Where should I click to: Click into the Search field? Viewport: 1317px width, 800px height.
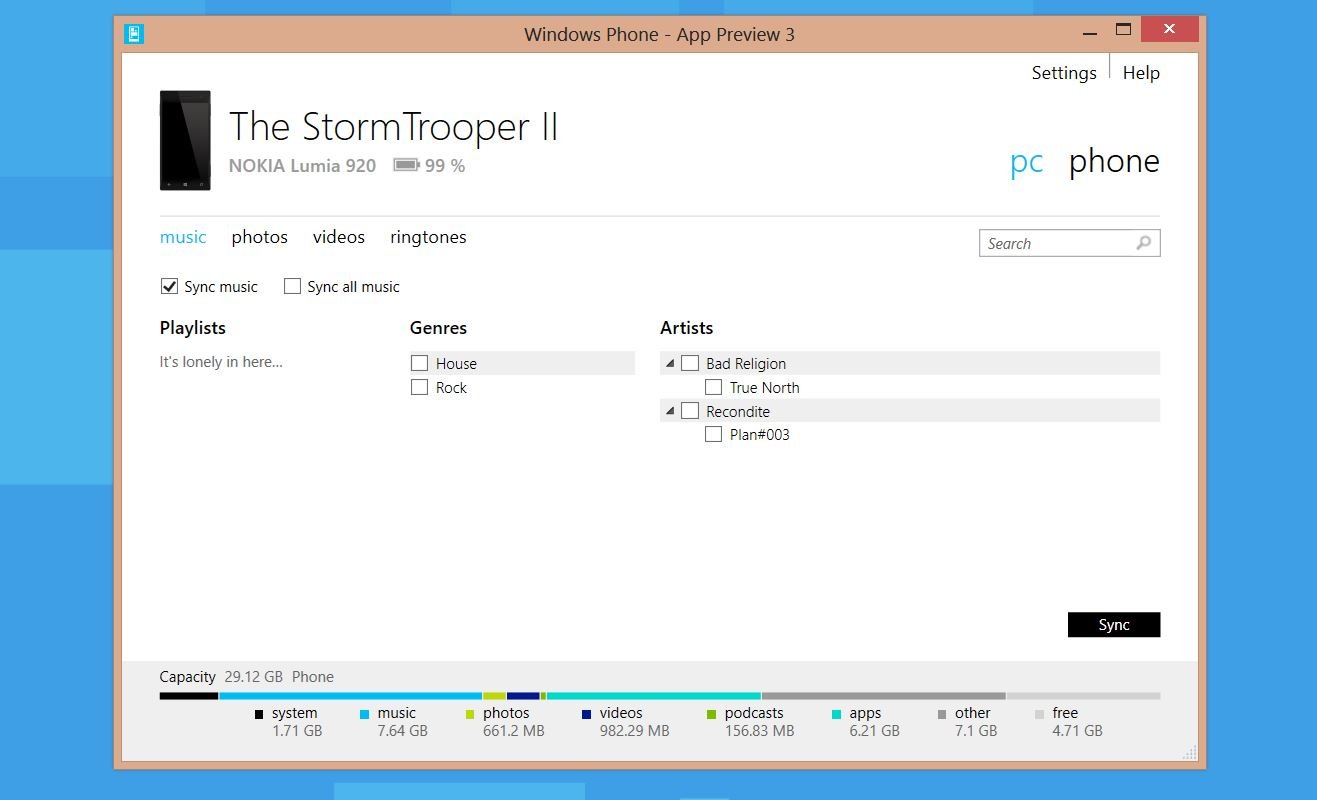[x=1069, y=243]
